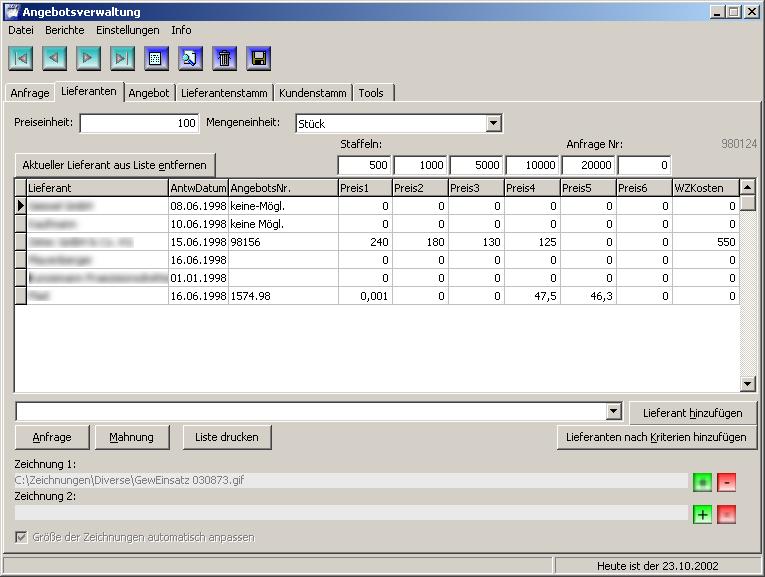
Task: Click the 'Liste drucken' button
Action: [227, 437]
